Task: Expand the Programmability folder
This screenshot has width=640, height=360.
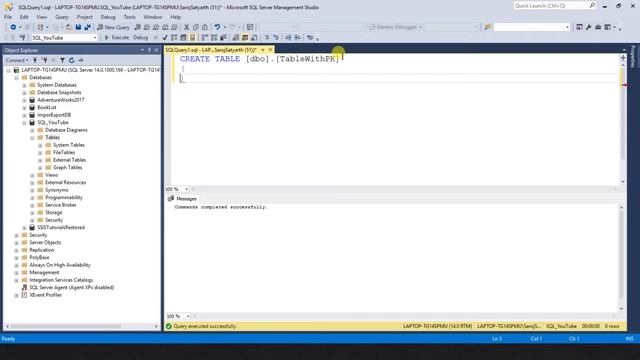Action: click(32, 198)
